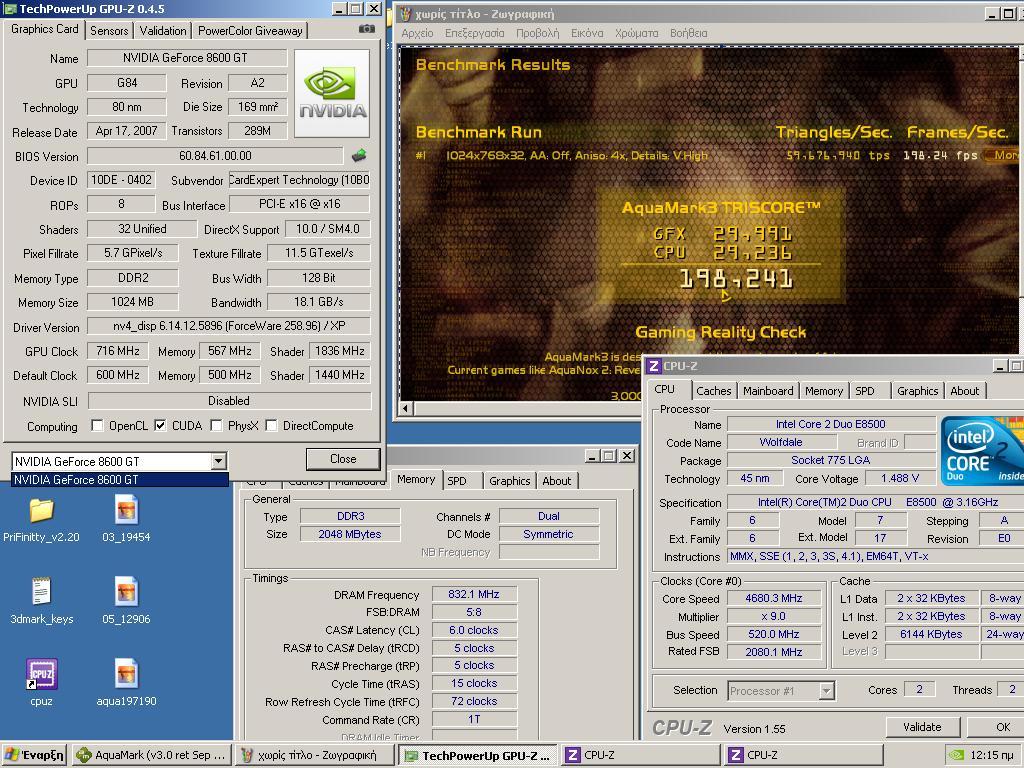Click the Driver Version field
The width and height of the screenshot is (1024, 768).
click(x=229, y=326)
